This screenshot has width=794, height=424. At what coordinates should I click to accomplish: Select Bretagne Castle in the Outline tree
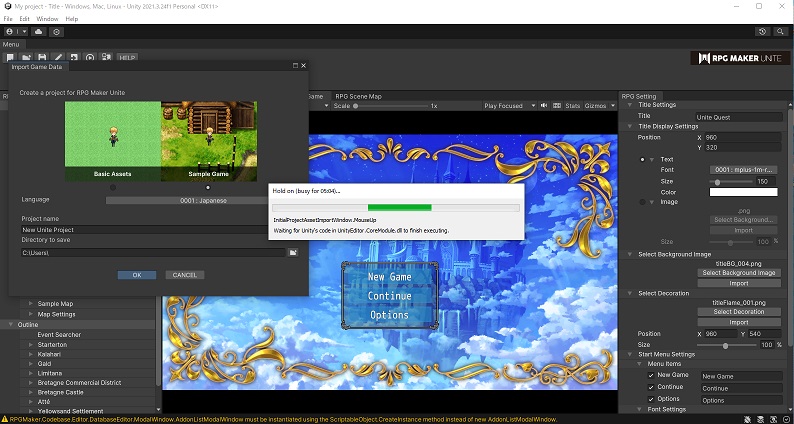coord(61,393)
